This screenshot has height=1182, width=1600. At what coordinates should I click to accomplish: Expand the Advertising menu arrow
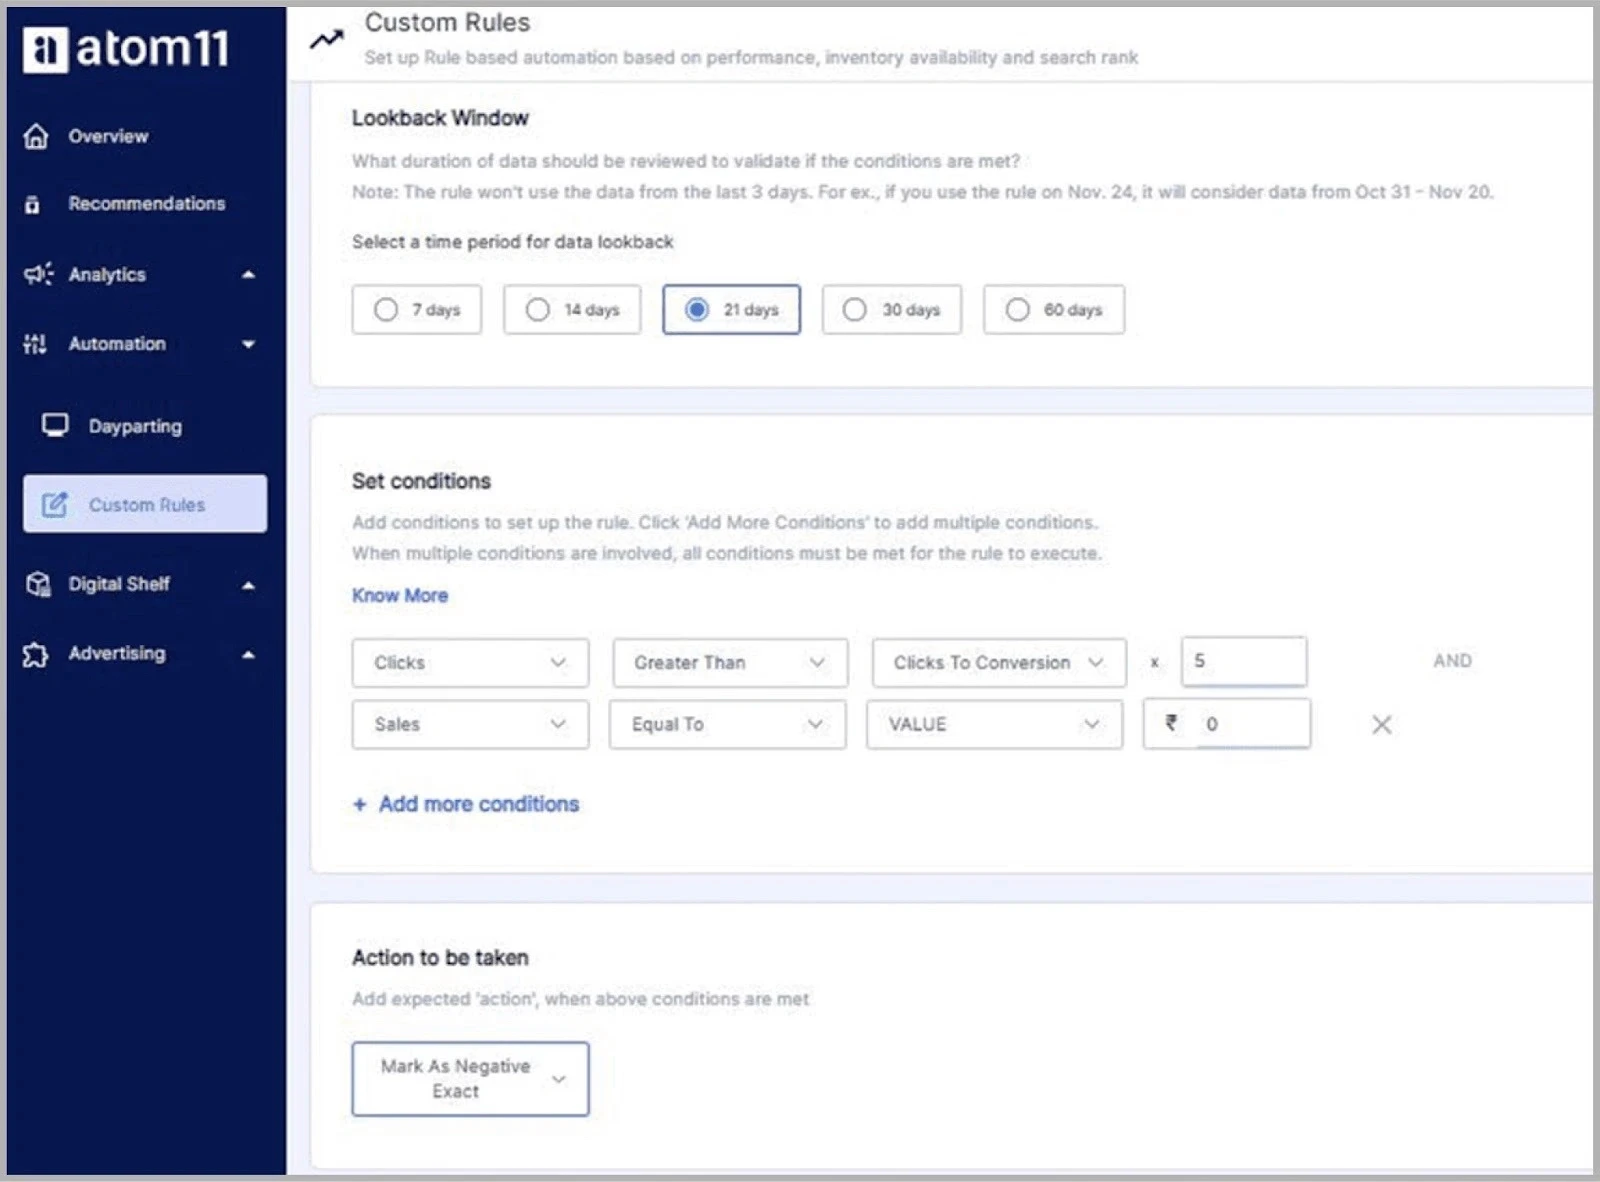249,655
